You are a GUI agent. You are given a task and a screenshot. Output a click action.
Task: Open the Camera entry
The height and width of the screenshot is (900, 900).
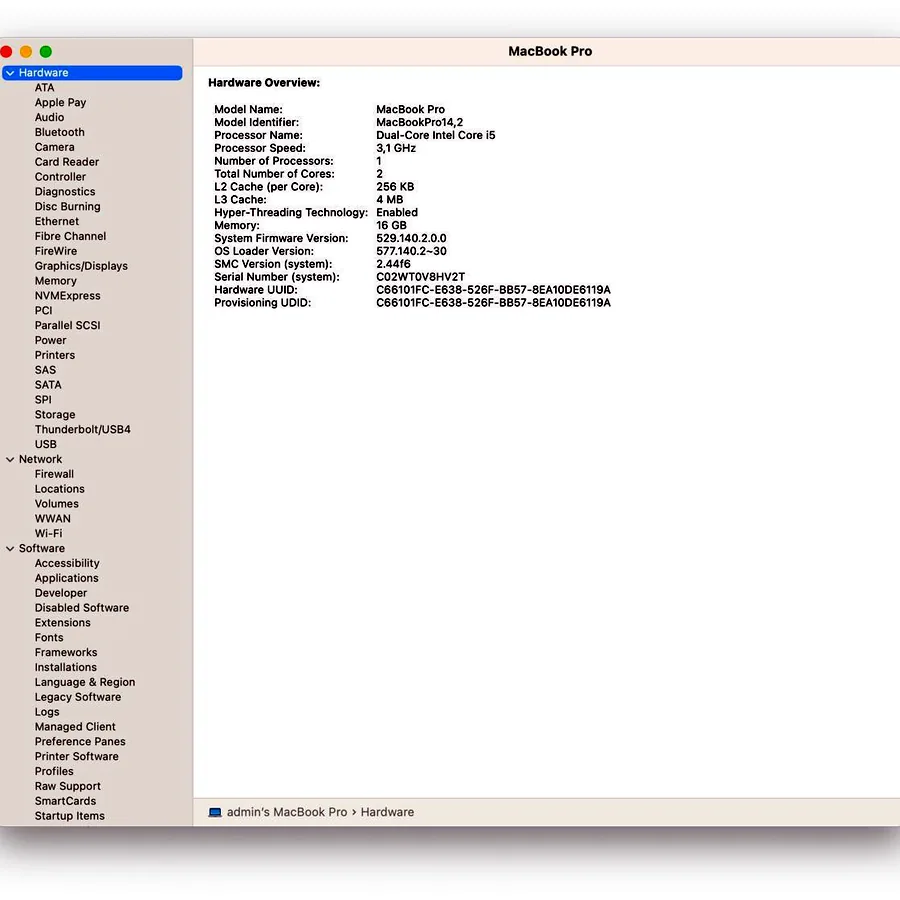[x=55, y=148]
